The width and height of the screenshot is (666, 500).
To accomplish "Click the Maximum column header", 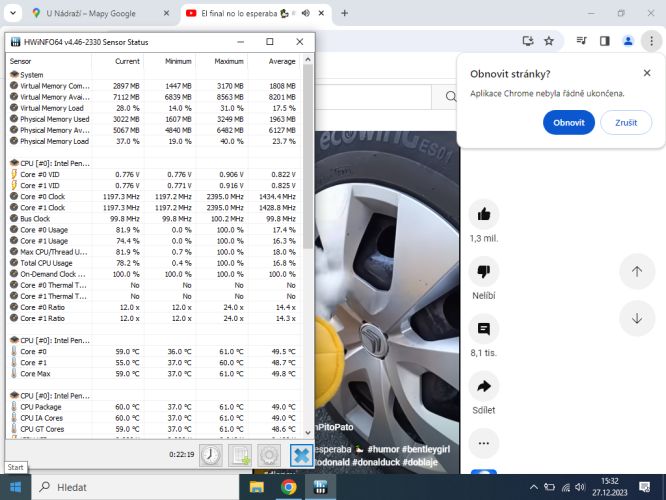I will coord(222,61).
